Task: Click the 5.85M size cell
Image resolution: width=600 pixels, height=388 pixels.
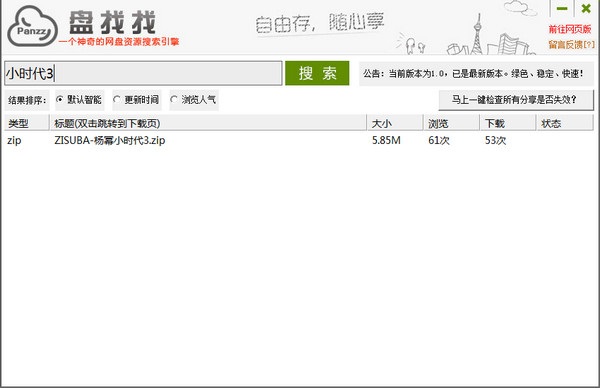Action: pyautogui.click(x=386, y=140)
